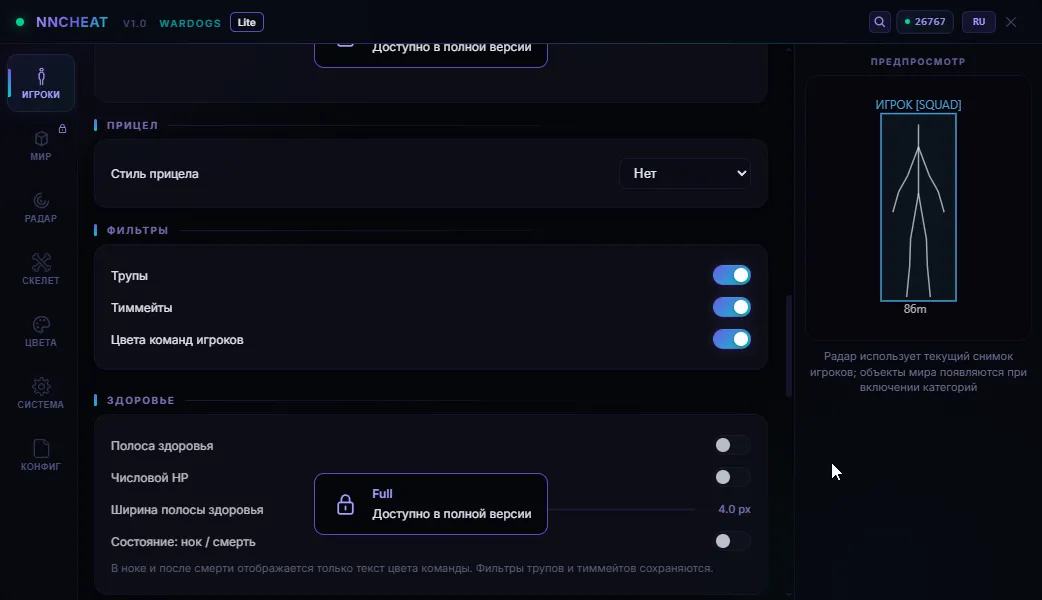Turn off the Тиммейты toggle

(732, 307)
